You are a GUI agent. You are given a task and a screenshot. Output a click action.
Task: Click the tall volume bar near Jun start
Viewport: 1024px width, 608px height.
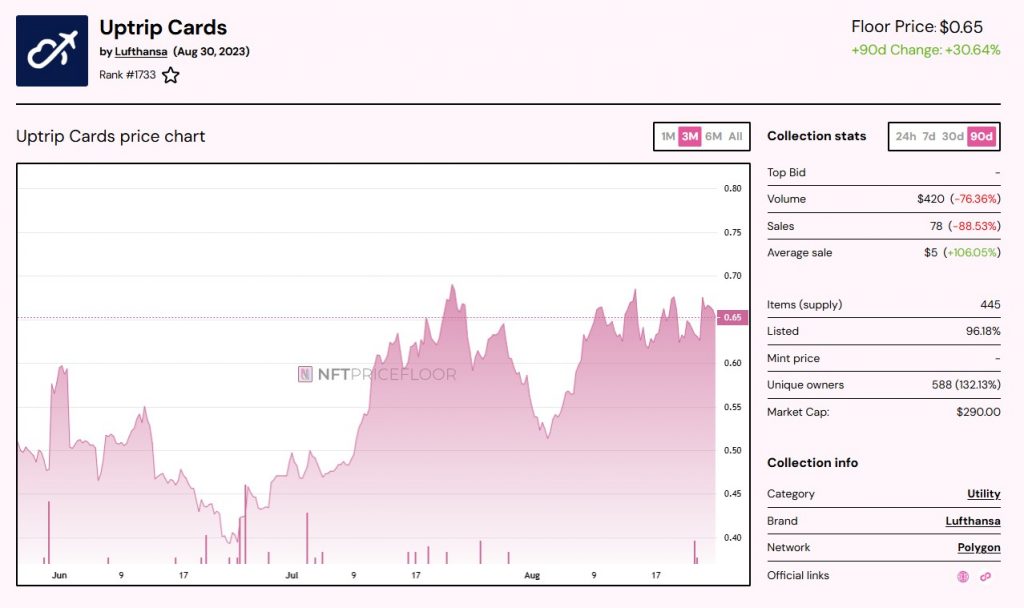[x=48, y=532]
